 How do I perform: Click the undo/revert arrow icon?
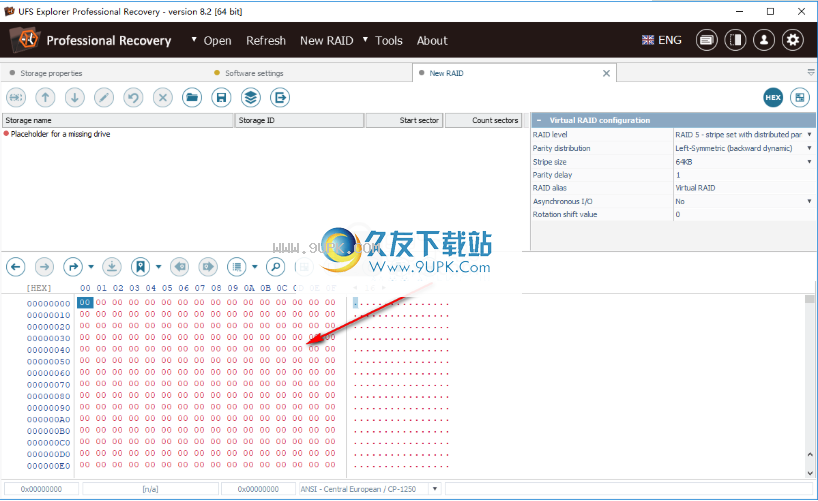pos(134,98)
